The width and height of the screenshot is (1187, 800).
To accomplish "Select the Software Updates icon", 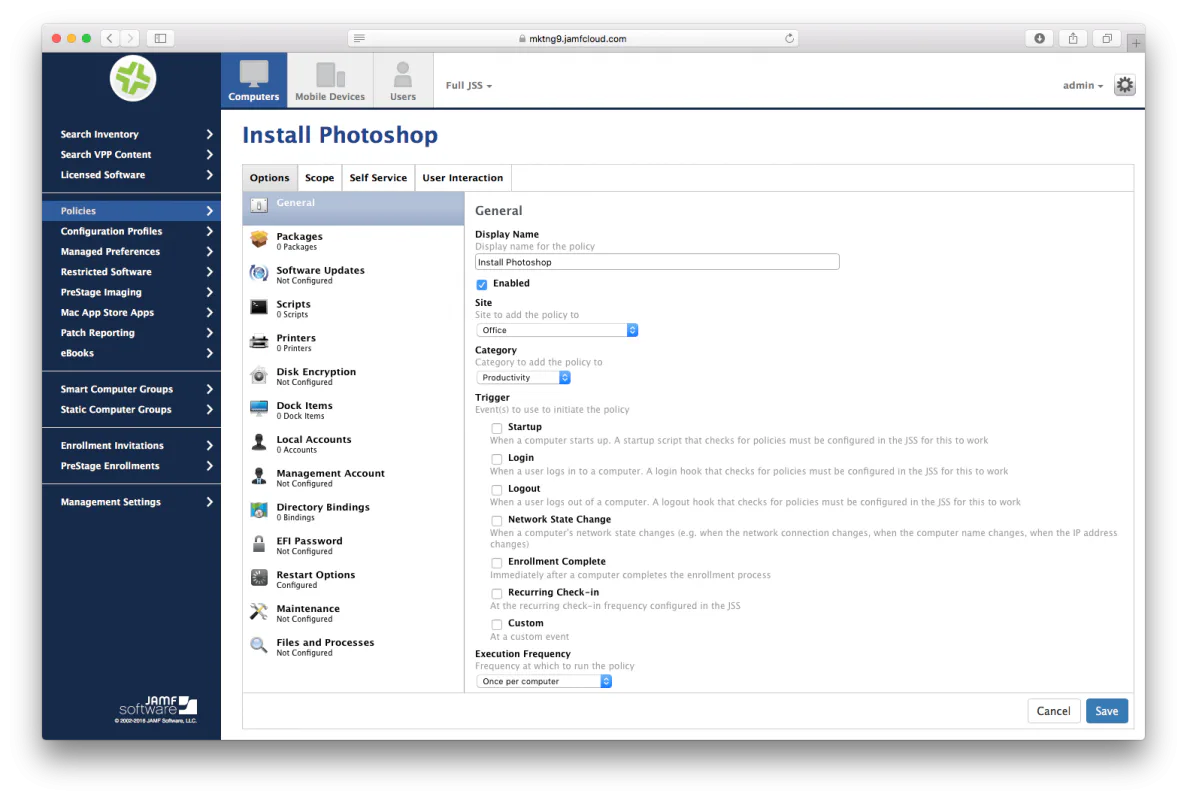I will pyautogui.click(x=259, y=273).
